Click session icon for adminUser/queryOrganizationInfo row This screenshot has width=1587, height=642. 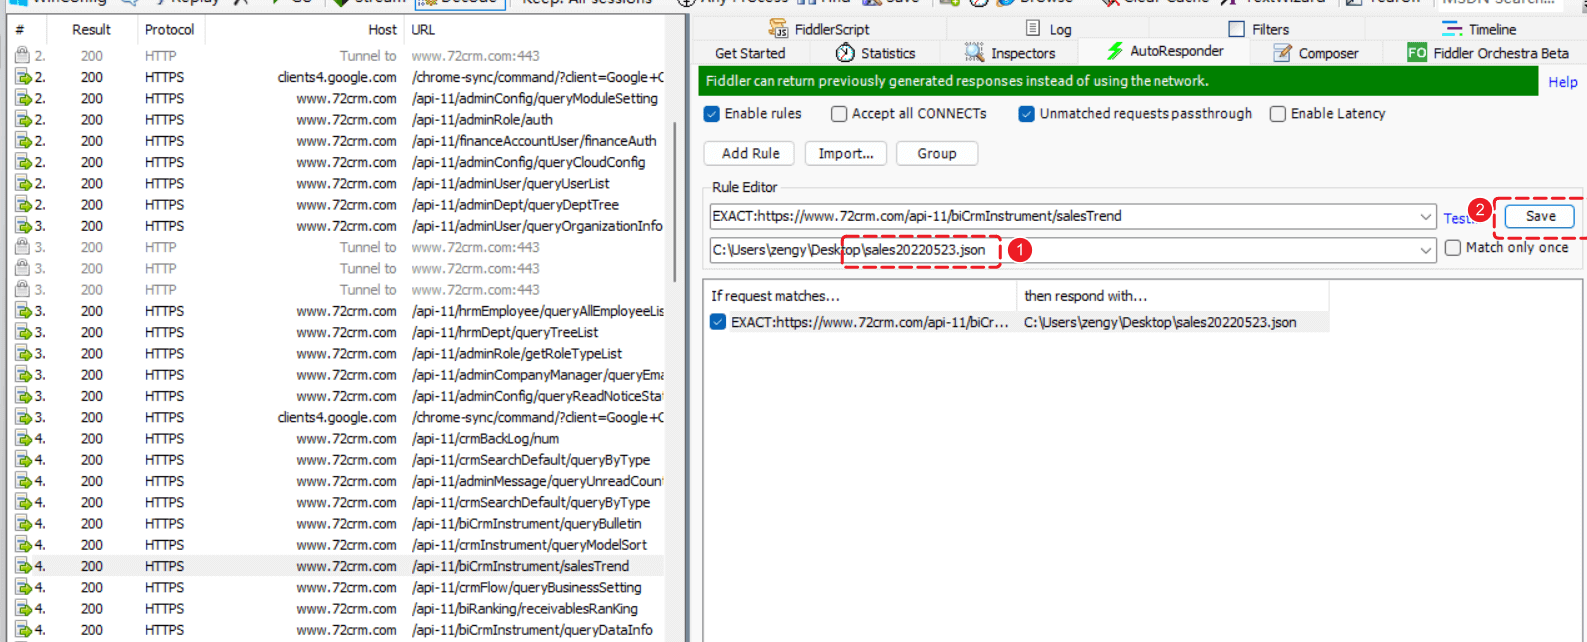tap(23, 226)
